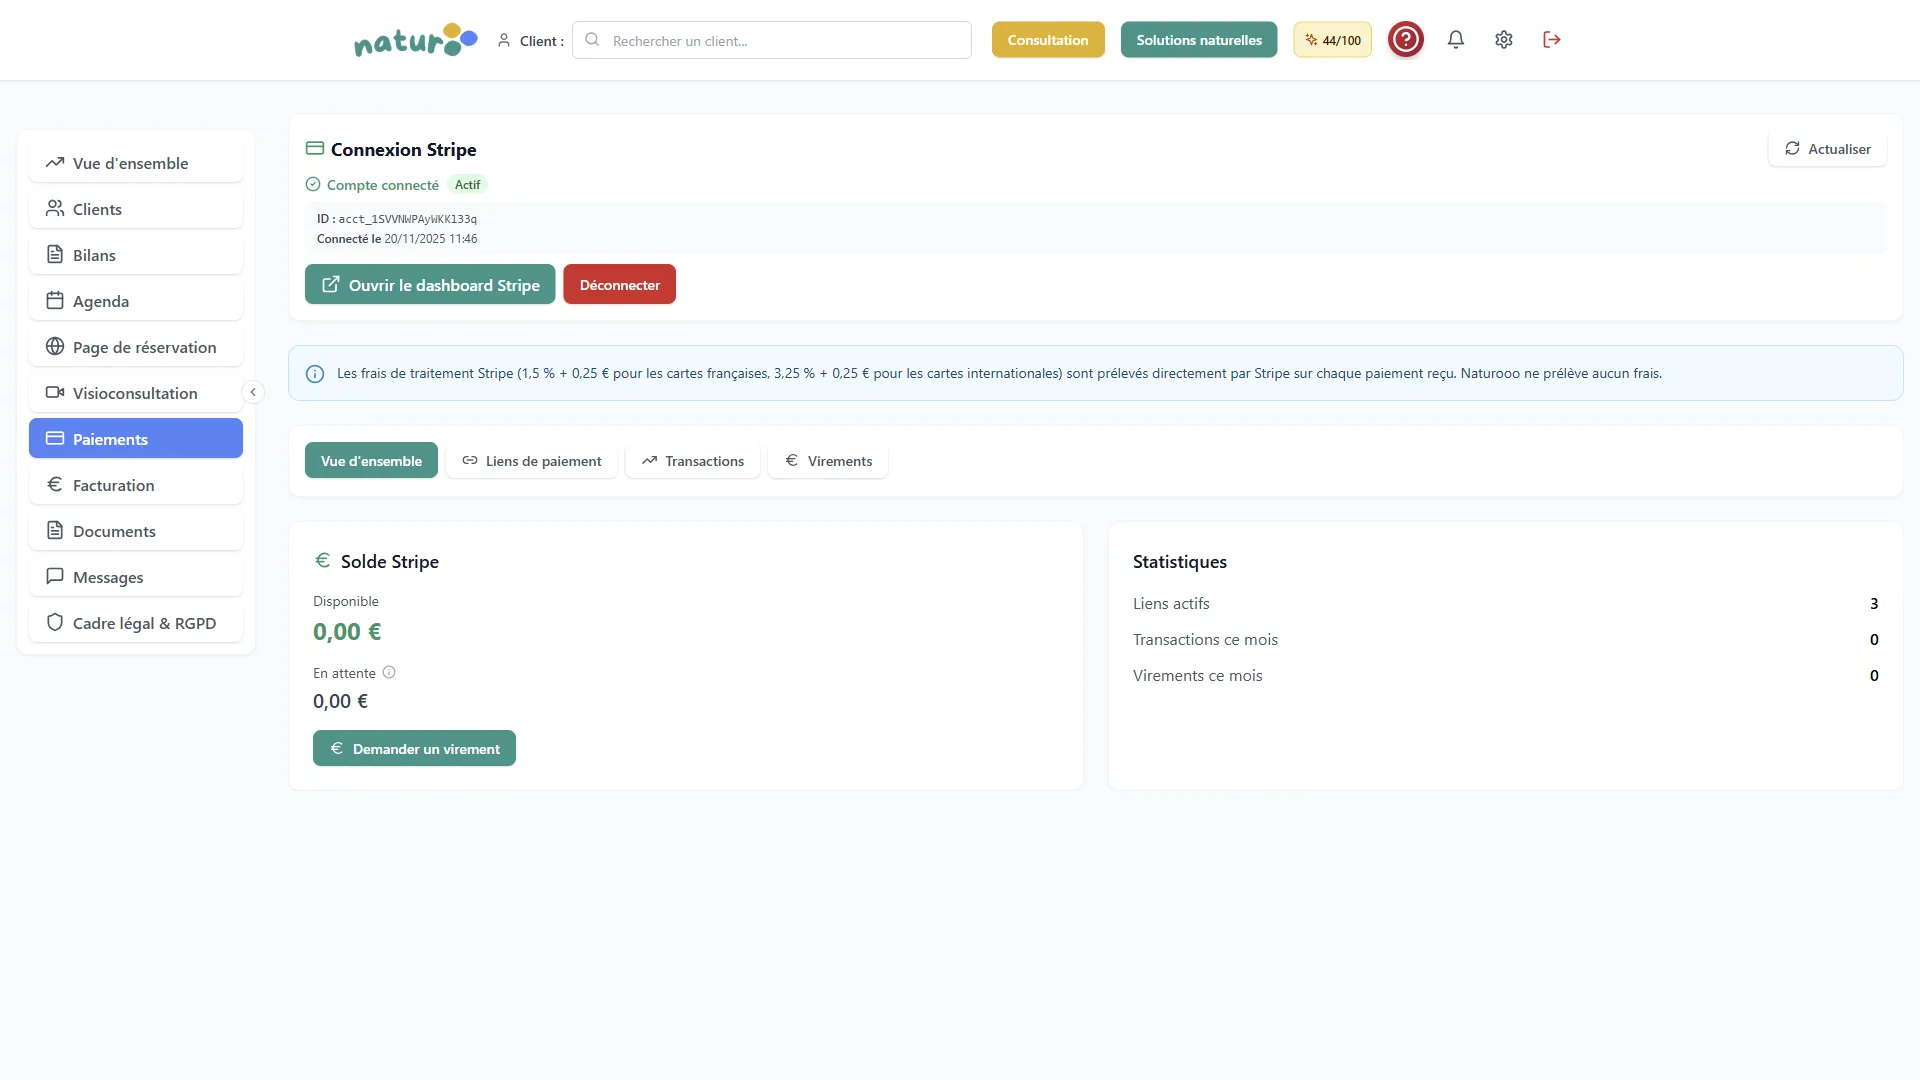This screenshot has width=1920, height=1080.
Task: Click the 44/100 credits badge
Action: pos(1333,40)
